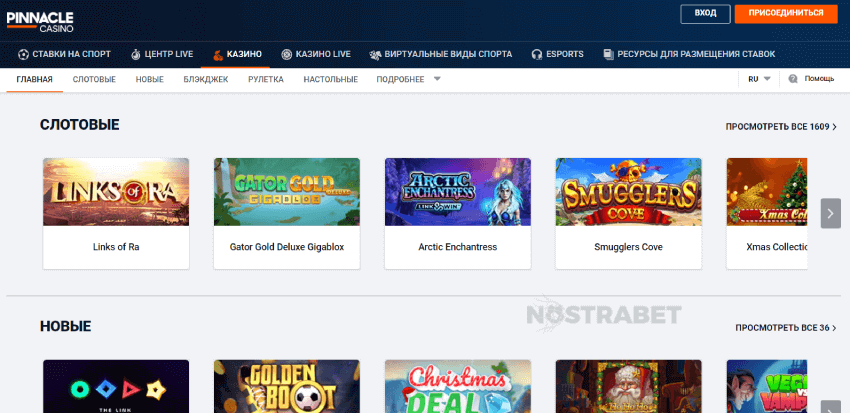The height and width of the screenshot is (413, 850).
Task: Open the Arctic Enchantress game thumbnail
Action: click(x=458, y=192)
